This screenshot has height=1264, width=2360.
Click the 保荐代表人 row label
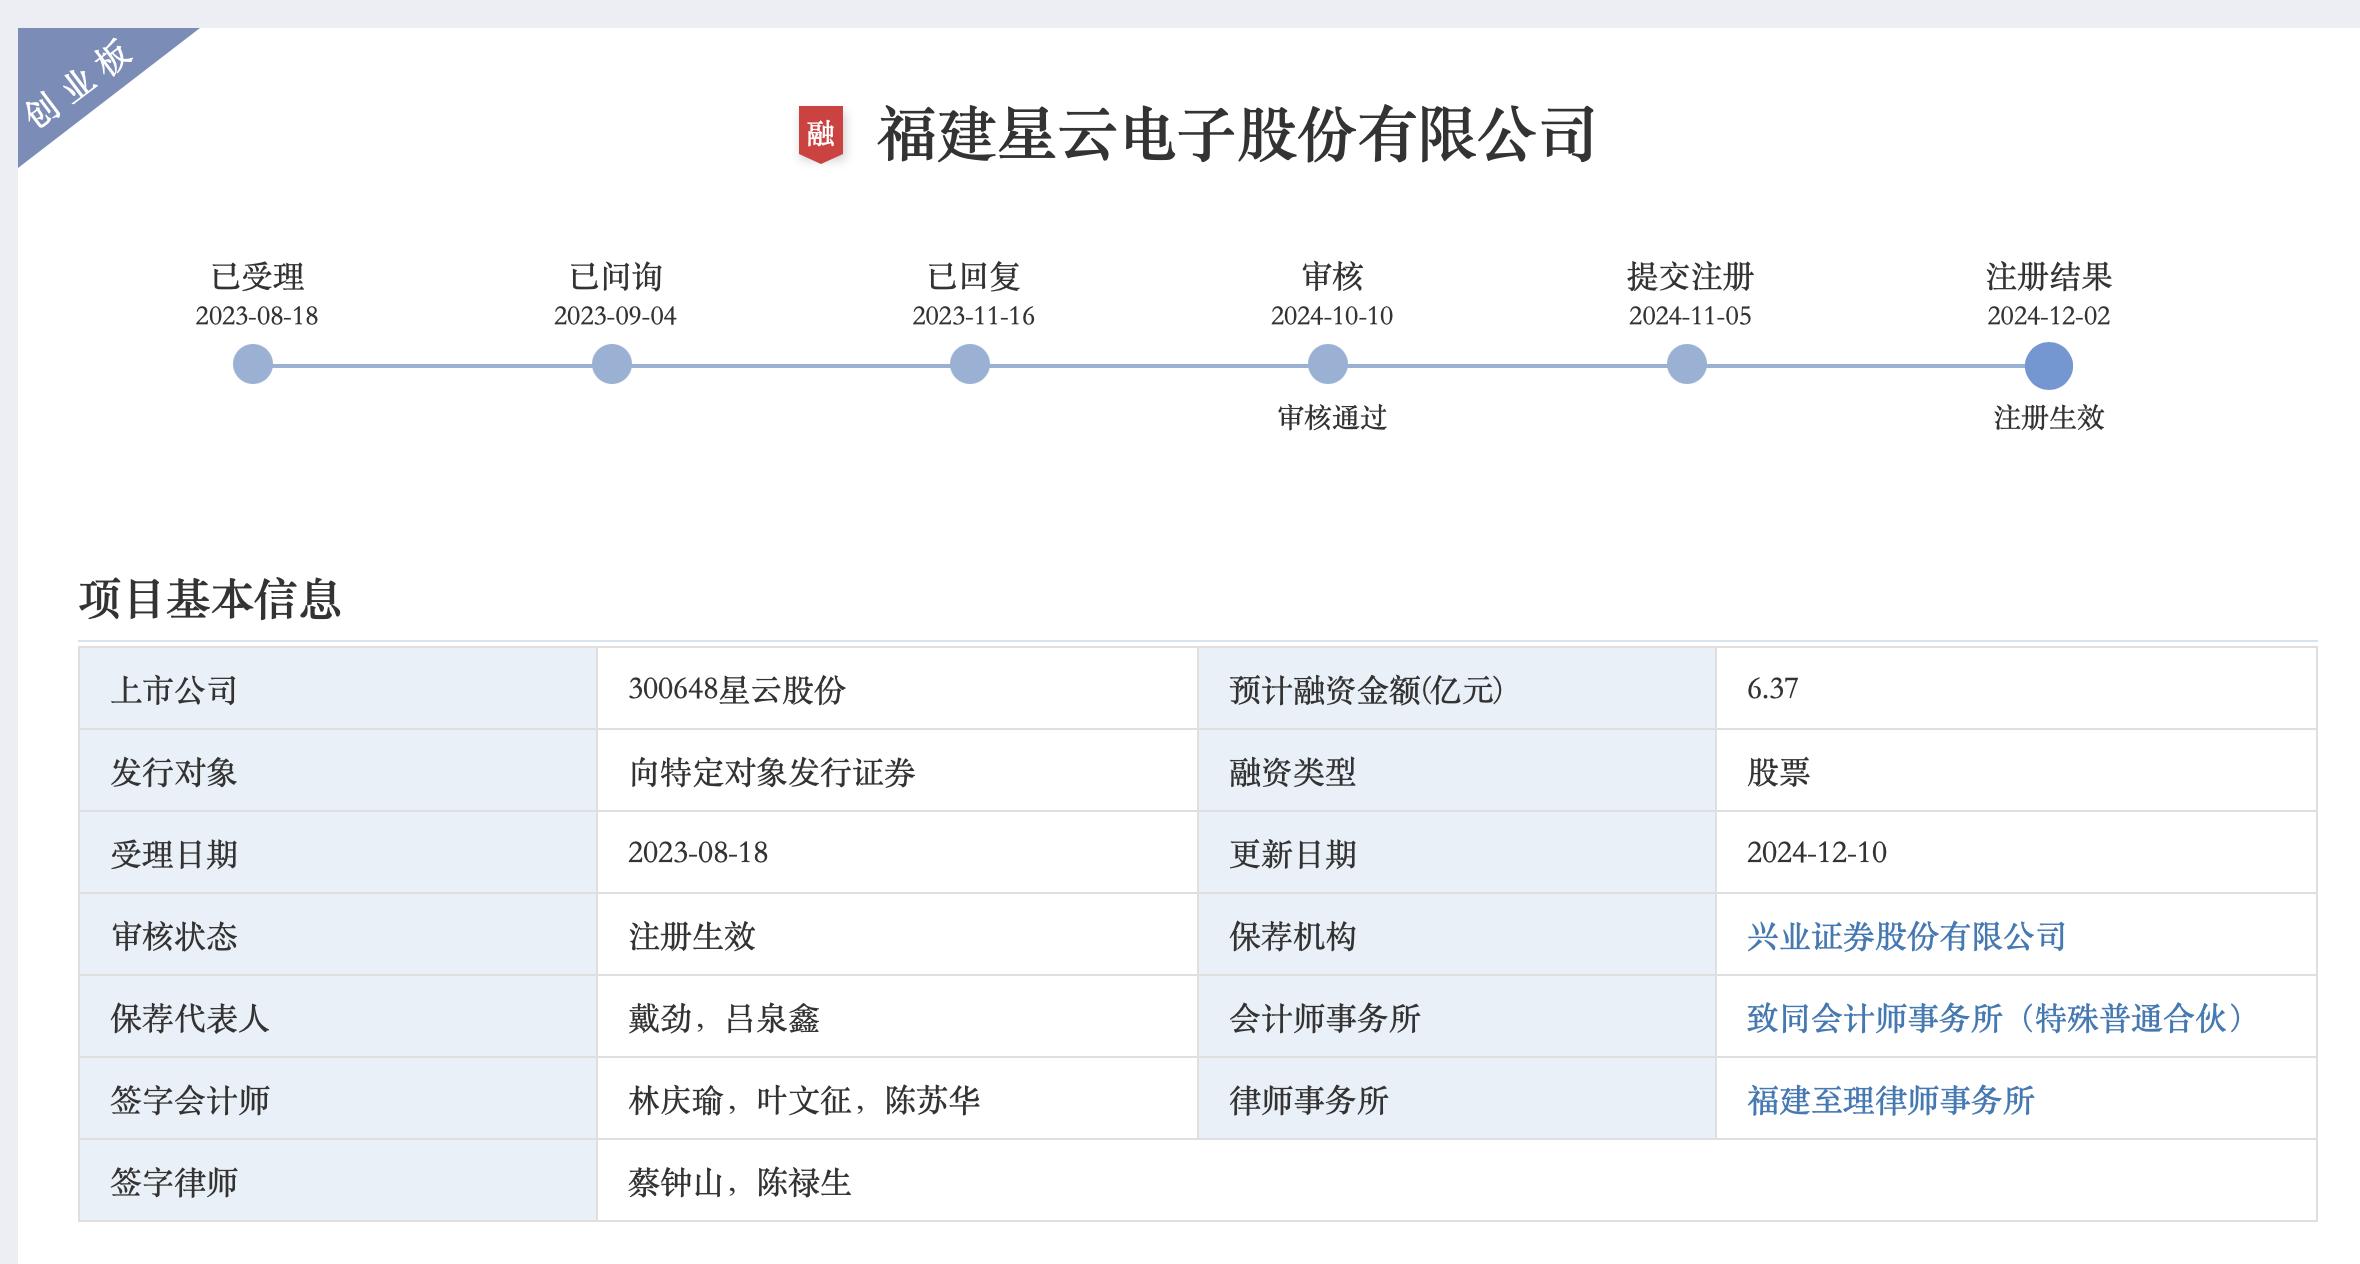[x=190, y=1019]
